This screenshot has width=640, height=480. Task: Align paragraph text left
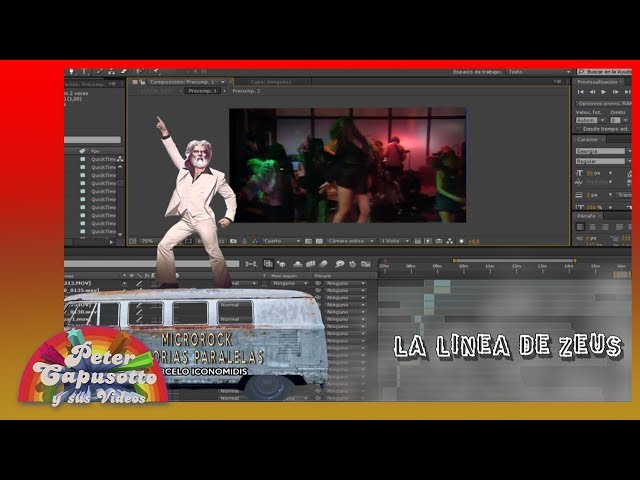coord(580,227)
